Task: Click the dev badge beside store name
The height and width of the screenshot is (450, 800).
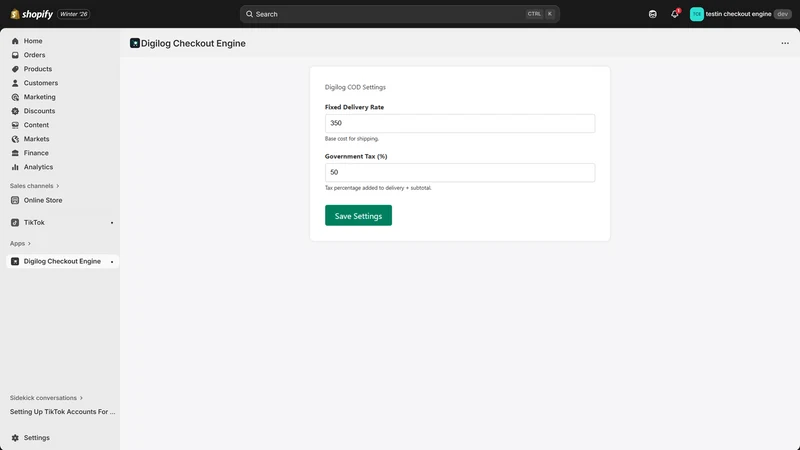Action: pos(783,14)
